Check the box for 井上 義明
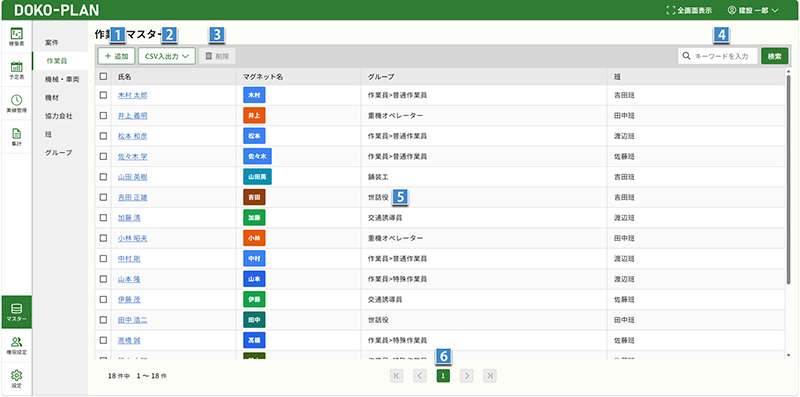This screenshot has width=800, height=397. coord(104,116)
